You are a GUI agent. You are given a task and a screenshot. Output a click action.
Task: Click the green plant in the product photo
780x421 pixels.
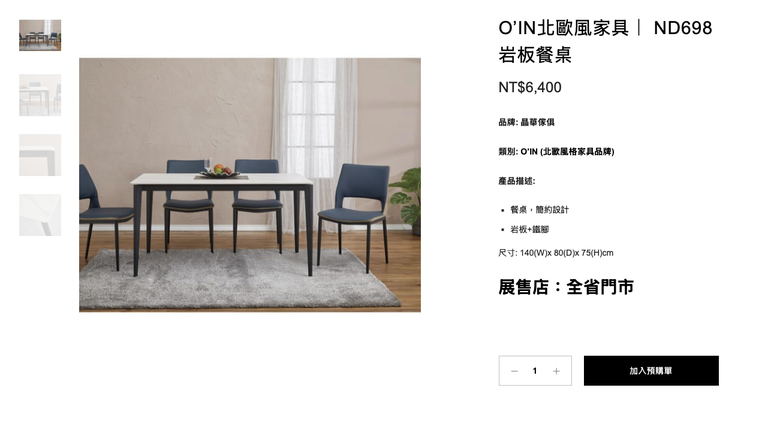pos(407,199)
